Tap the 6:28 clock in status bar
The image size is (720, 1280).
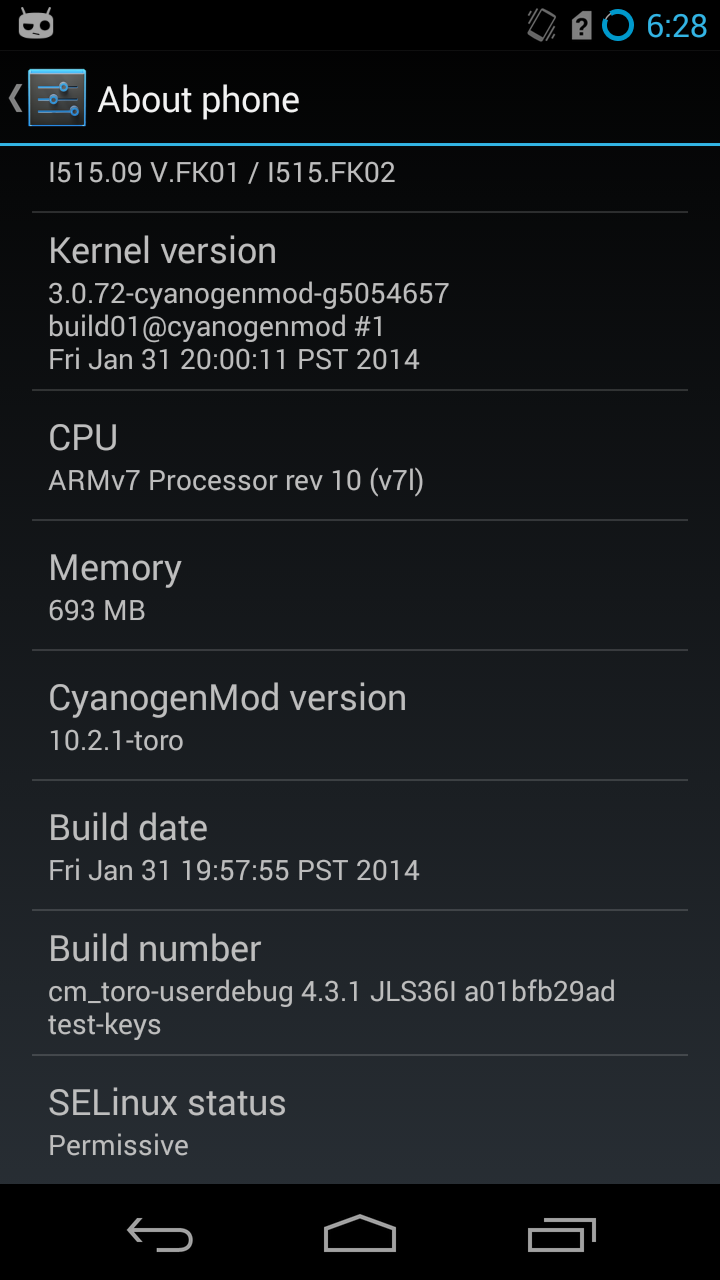click(677, 26)
